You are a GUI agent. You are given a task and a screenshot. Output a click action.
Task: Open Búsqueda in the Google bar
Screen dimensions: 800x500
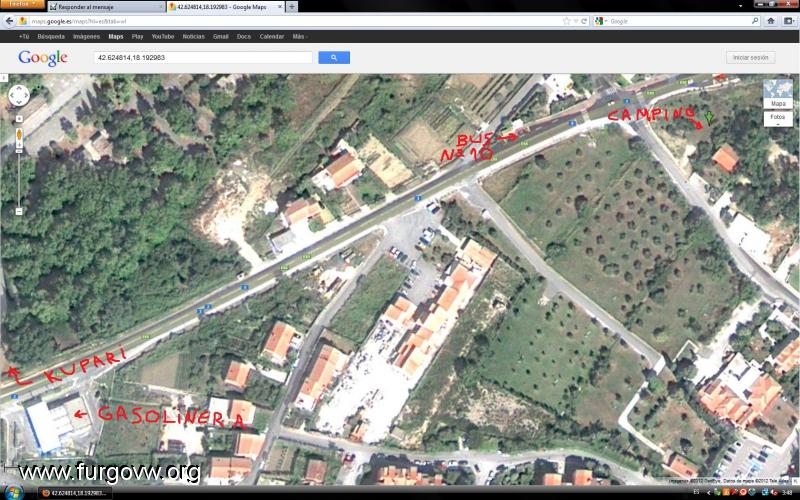pyautogui.click(x=51, y=37)
